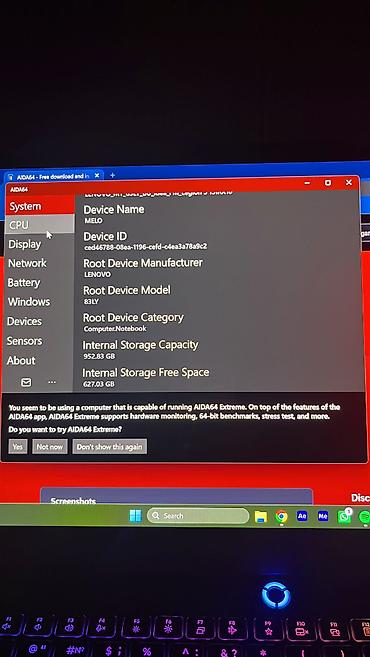Open the About page
370x657 pixels.
coord(21,360)
